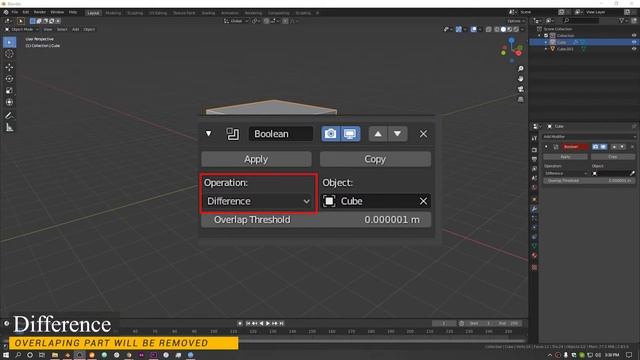Click eyedropper beside Properties editor Object field

tap(632, 173)
